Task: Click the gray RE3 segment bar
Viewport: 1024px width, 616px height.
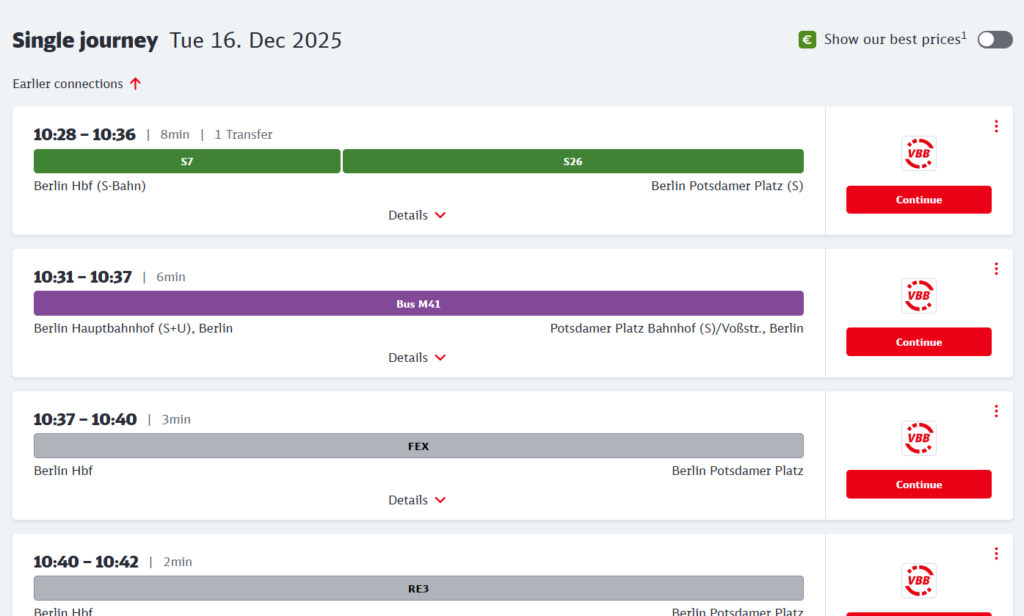Action: 418,588
